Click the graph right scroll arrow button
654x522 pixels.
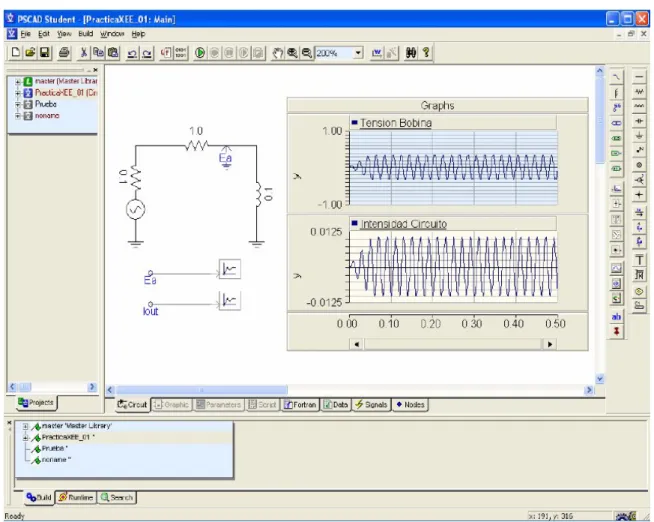tap(550, 344)
